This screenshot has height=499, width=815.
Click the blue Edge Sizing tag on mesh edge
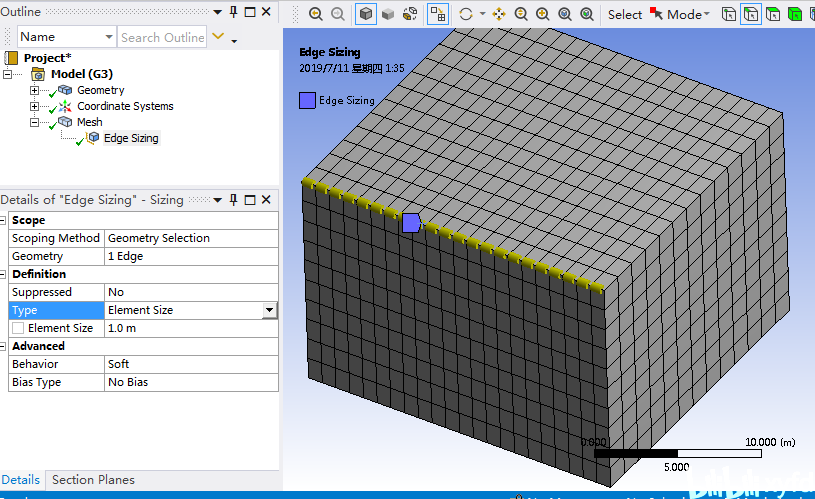[x=411, y=223]
